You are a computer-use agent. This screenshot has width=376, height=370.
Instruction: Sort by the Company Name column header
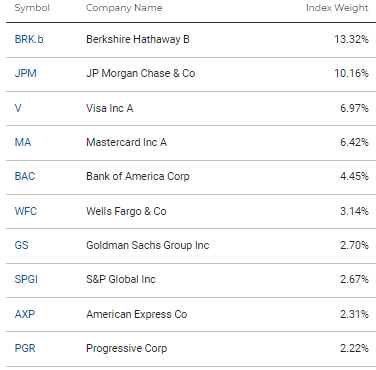pos(124,8)
